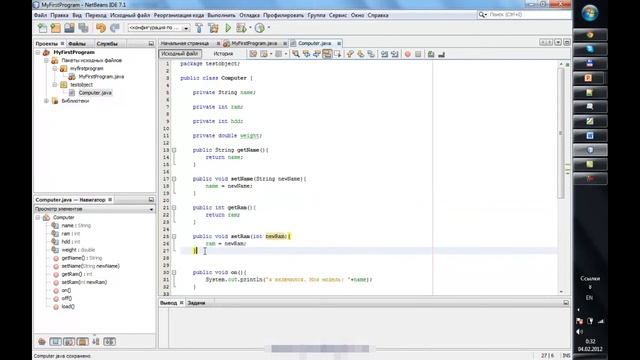Click the New File toolbar icon
640x360 pixels.
pos(42,28)
